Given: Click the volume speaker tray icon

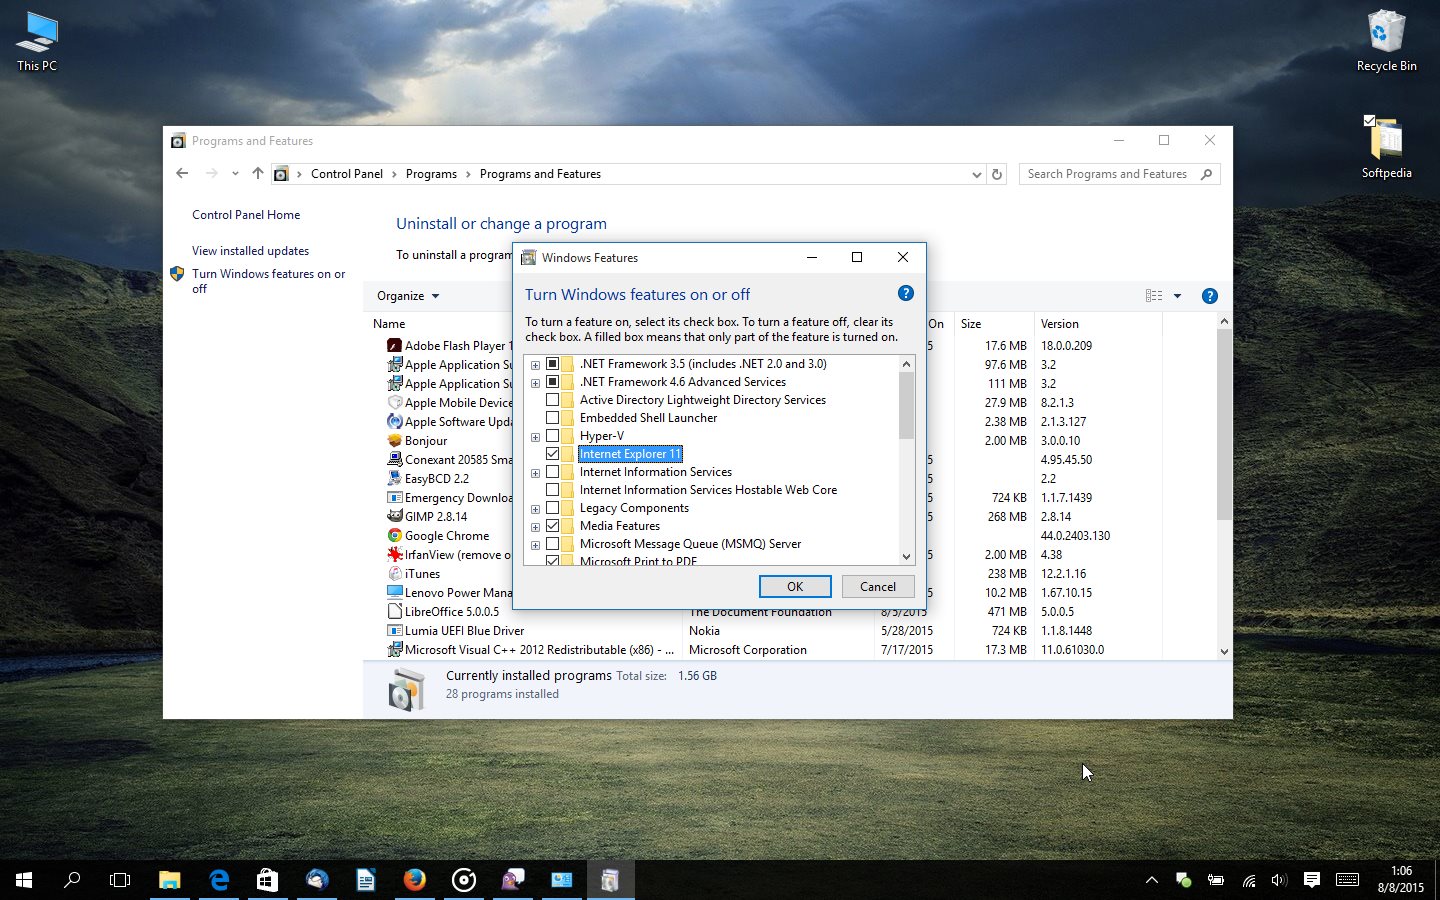Looking at the screenshot, I should [x=1278, y=880].
